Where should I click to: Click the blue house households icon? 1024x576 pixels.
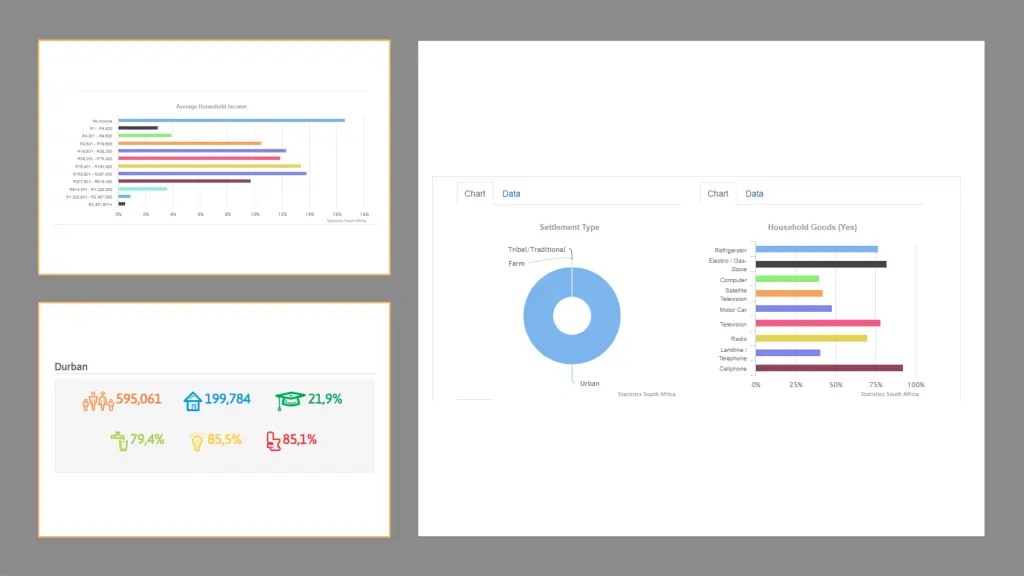193,400
